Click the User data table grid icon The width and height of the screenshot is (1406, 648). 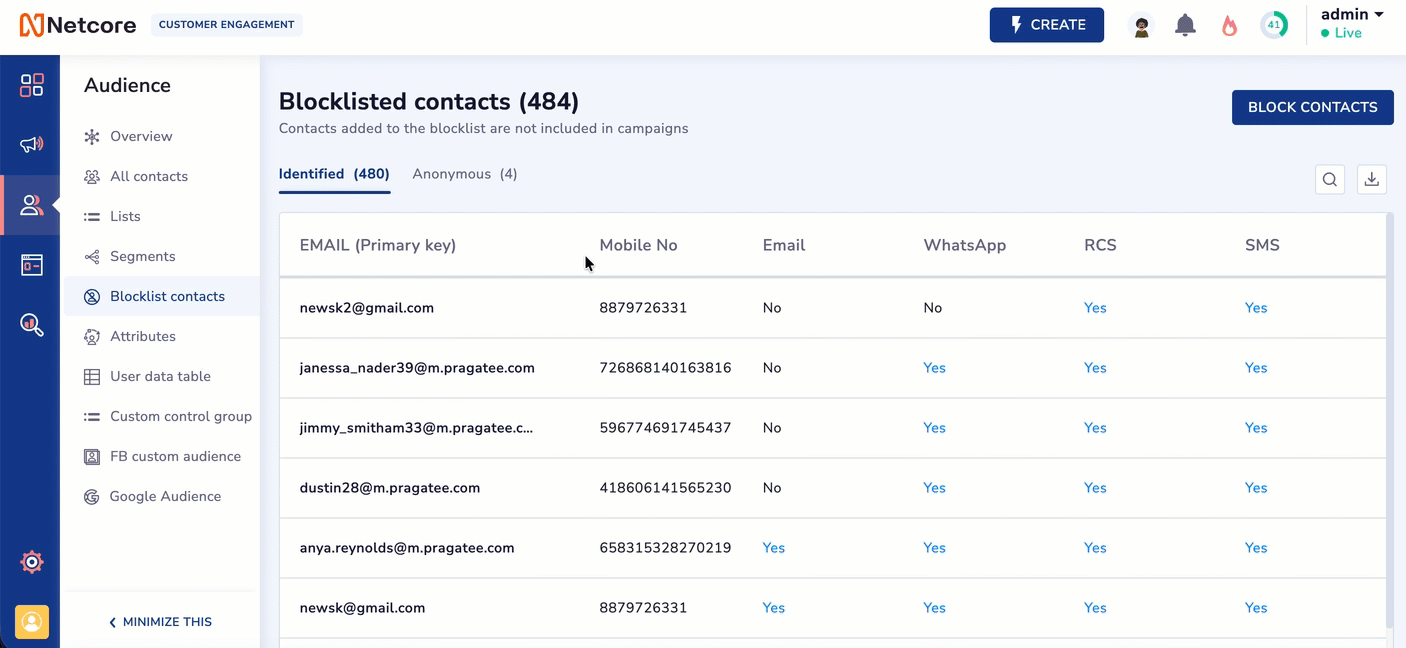click(92, 377)
